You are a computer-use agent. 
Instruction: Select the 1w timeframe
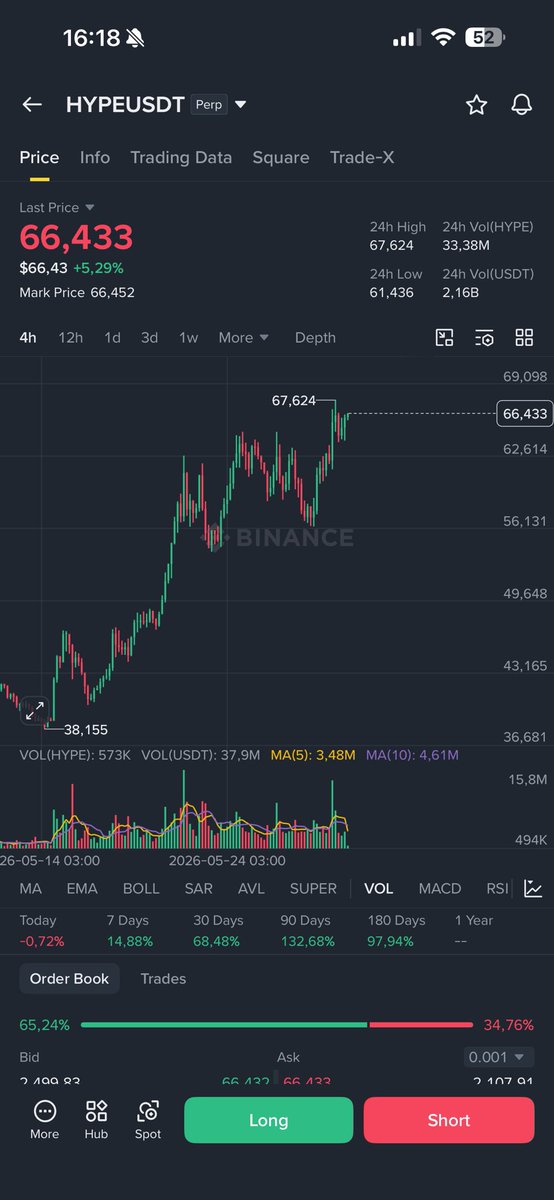[x=188, y=338]
